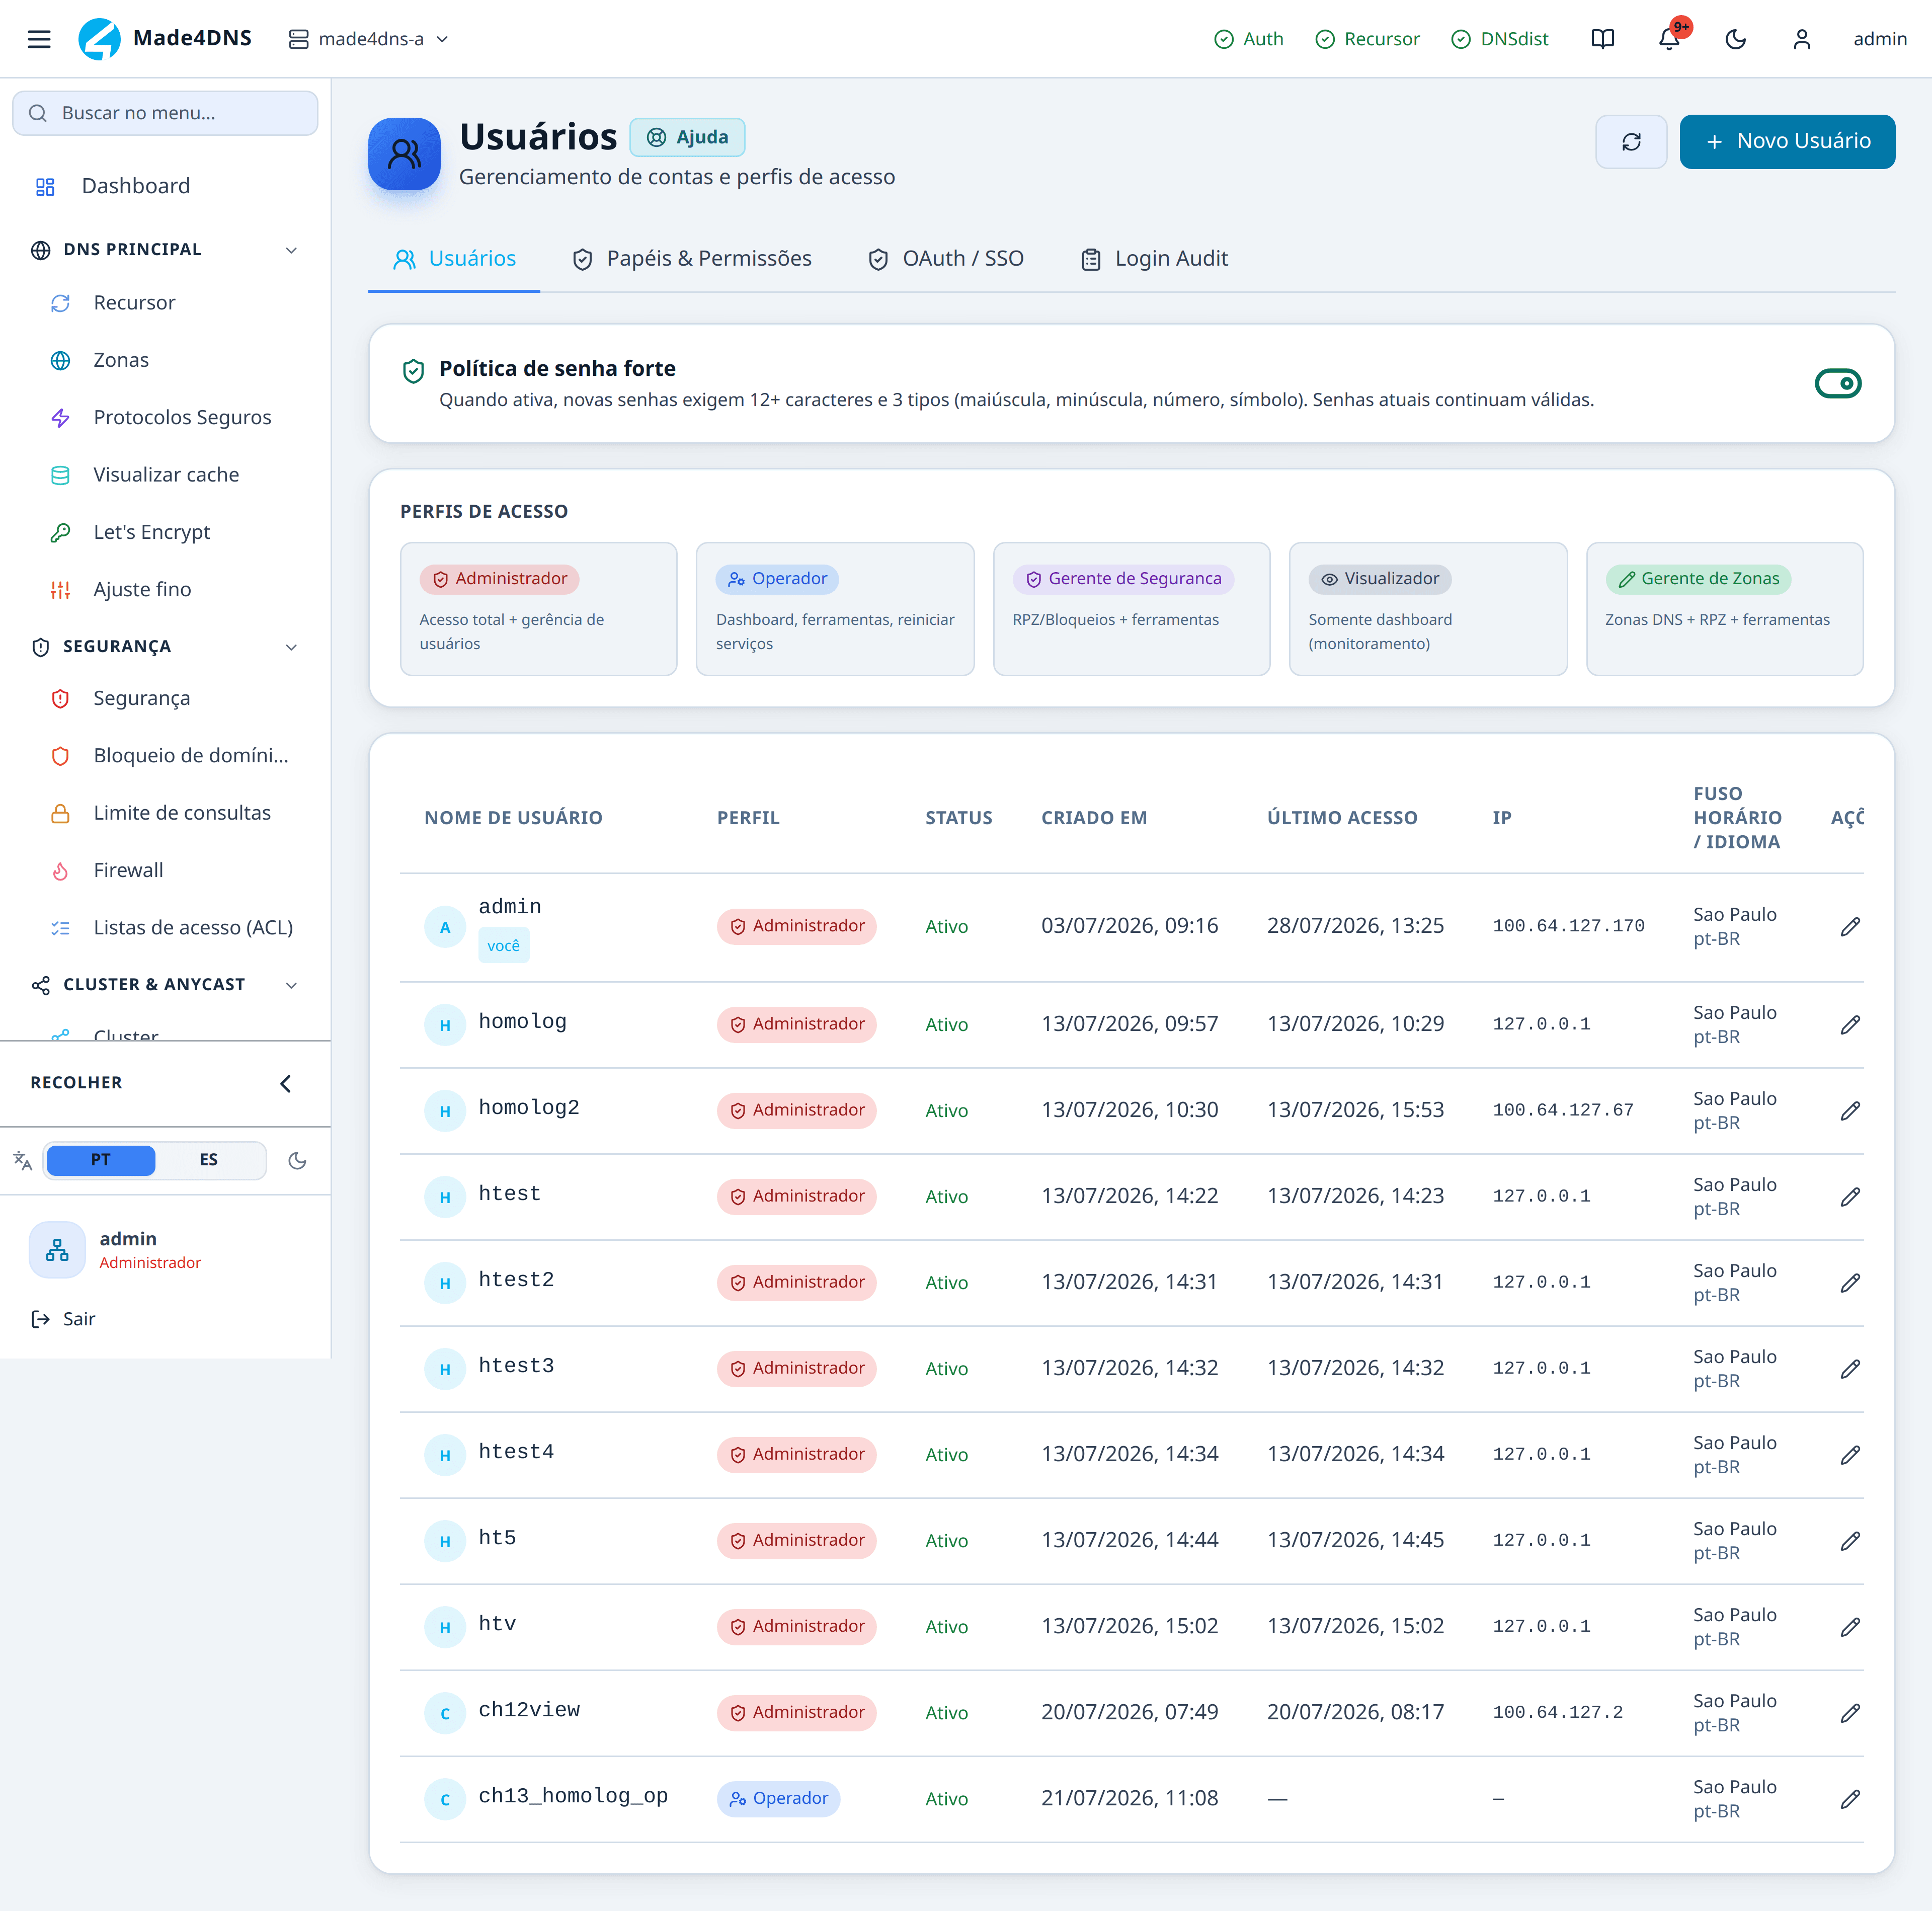Edit the ch12view user pencil icon
This screenshot has height=1911, width=1932.
1849,1713
